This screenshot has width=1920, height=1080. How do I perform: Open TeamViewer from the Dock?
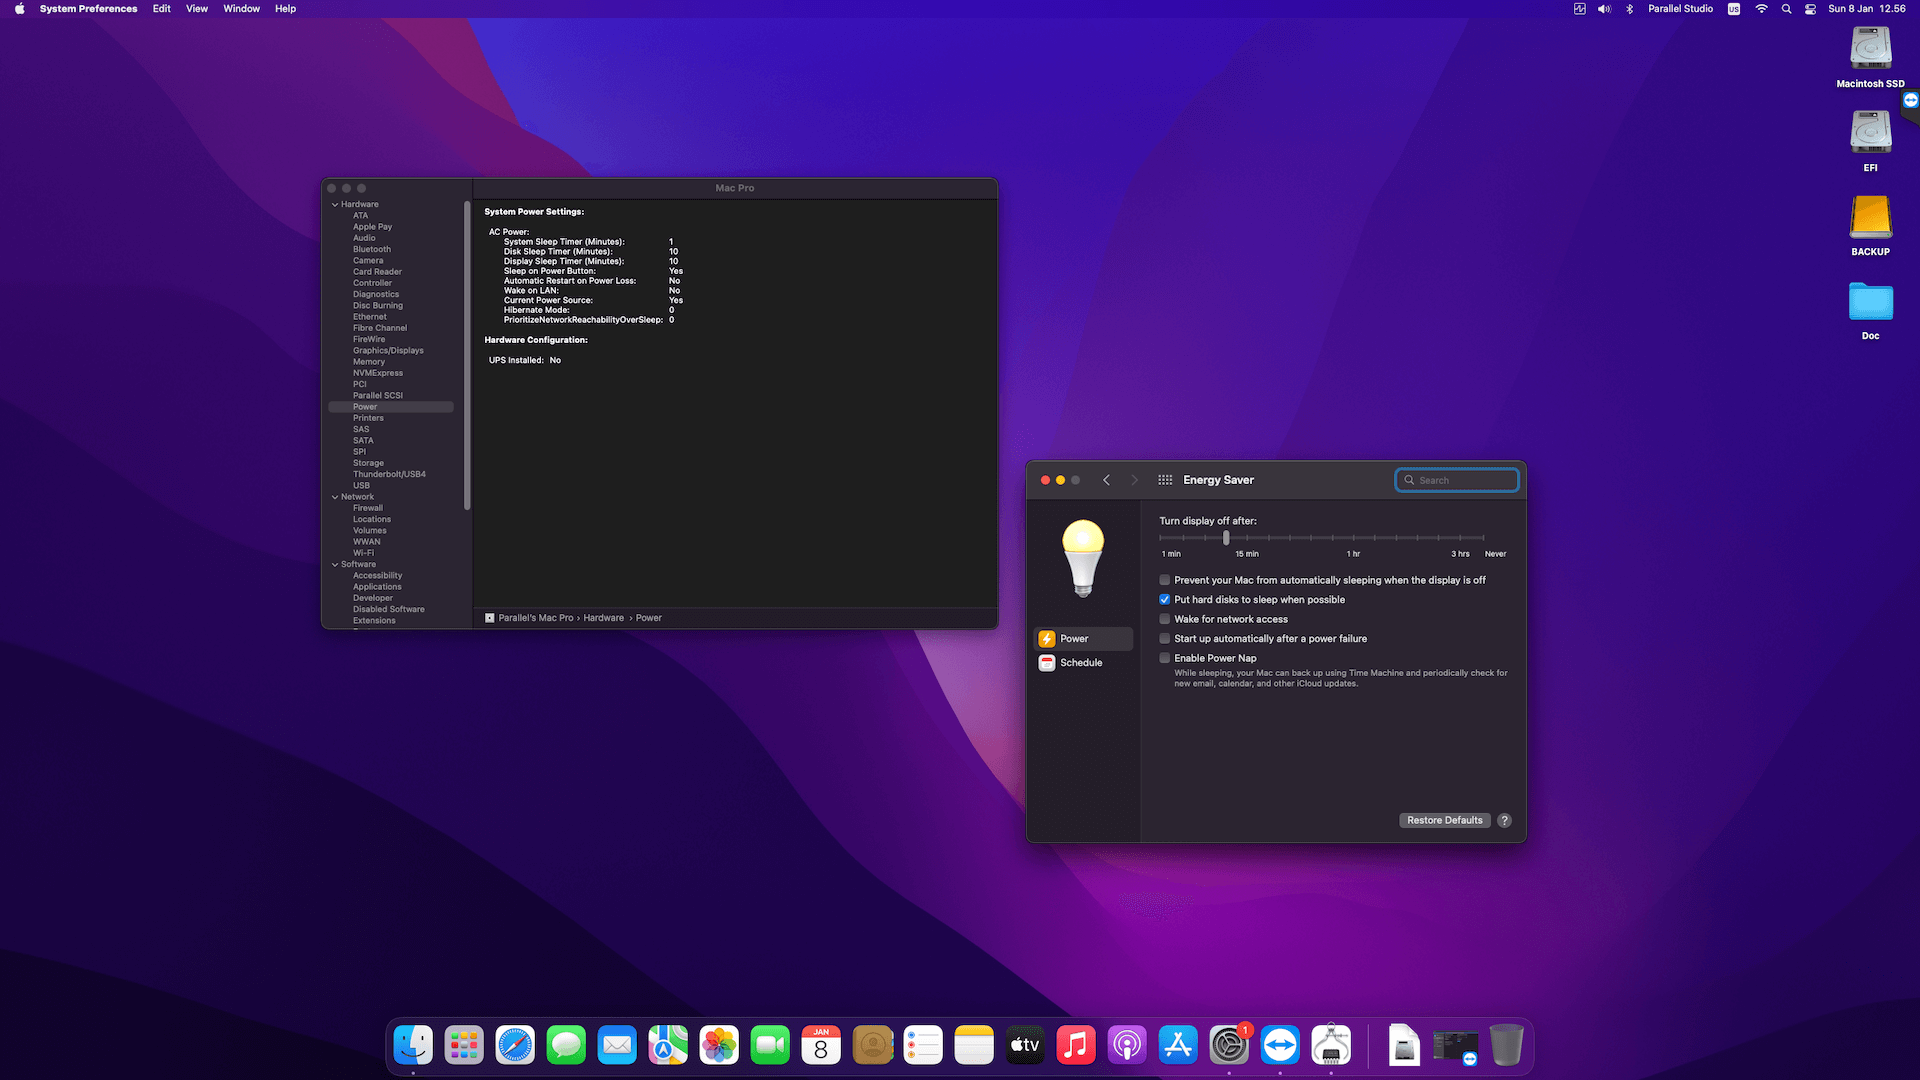[x=1280, y=1045]
